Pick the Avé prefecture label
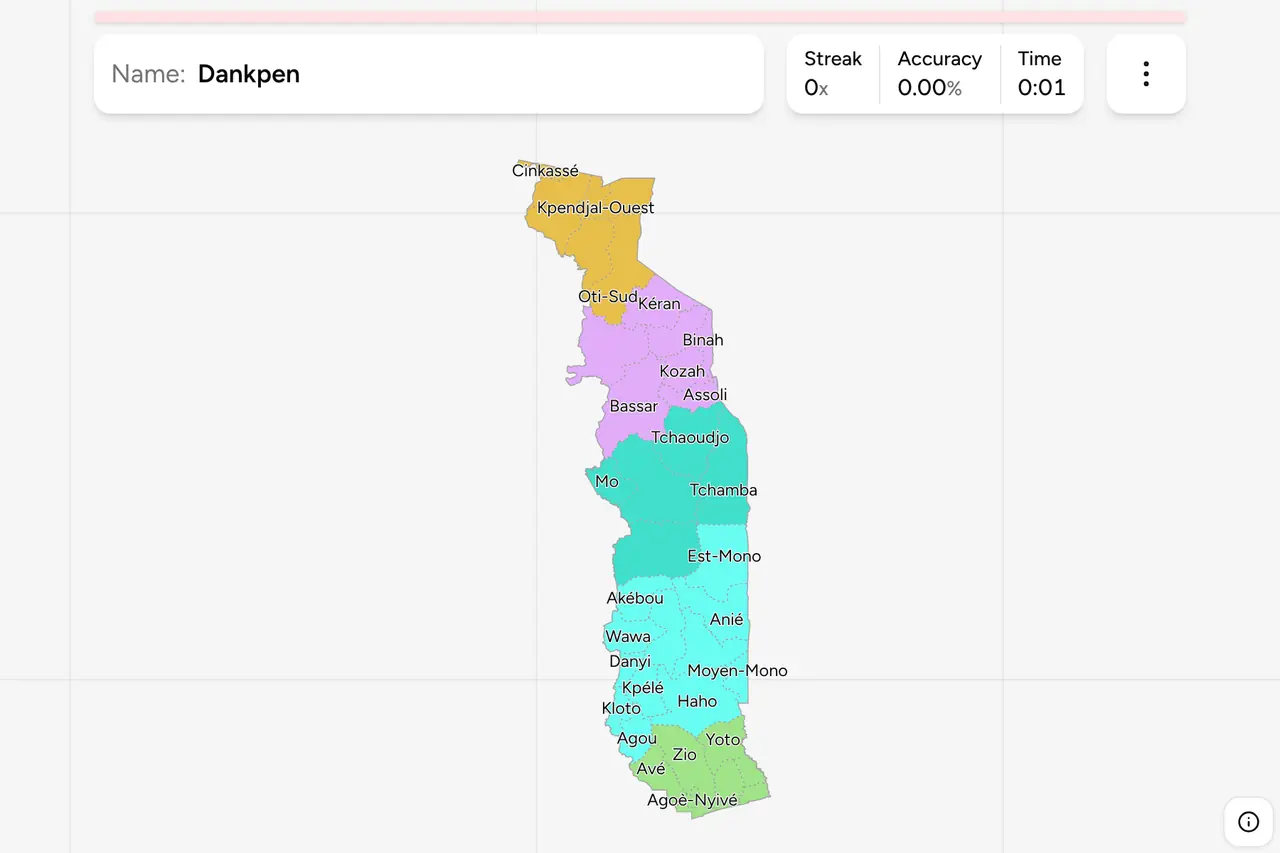Viewport: 1280px width, 853px height. point(651,769)
